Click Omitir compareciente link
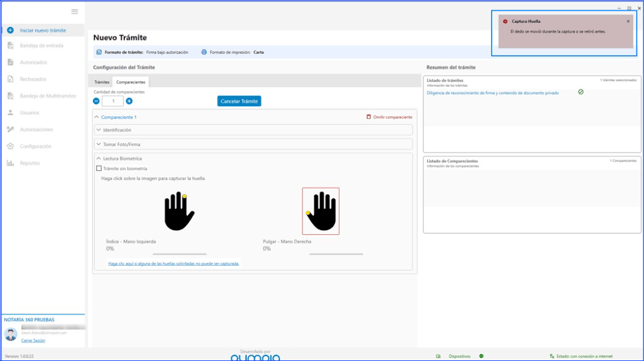The height and width of the screenshot is (361, 644). pyautogui.click(x=393, y=117)
